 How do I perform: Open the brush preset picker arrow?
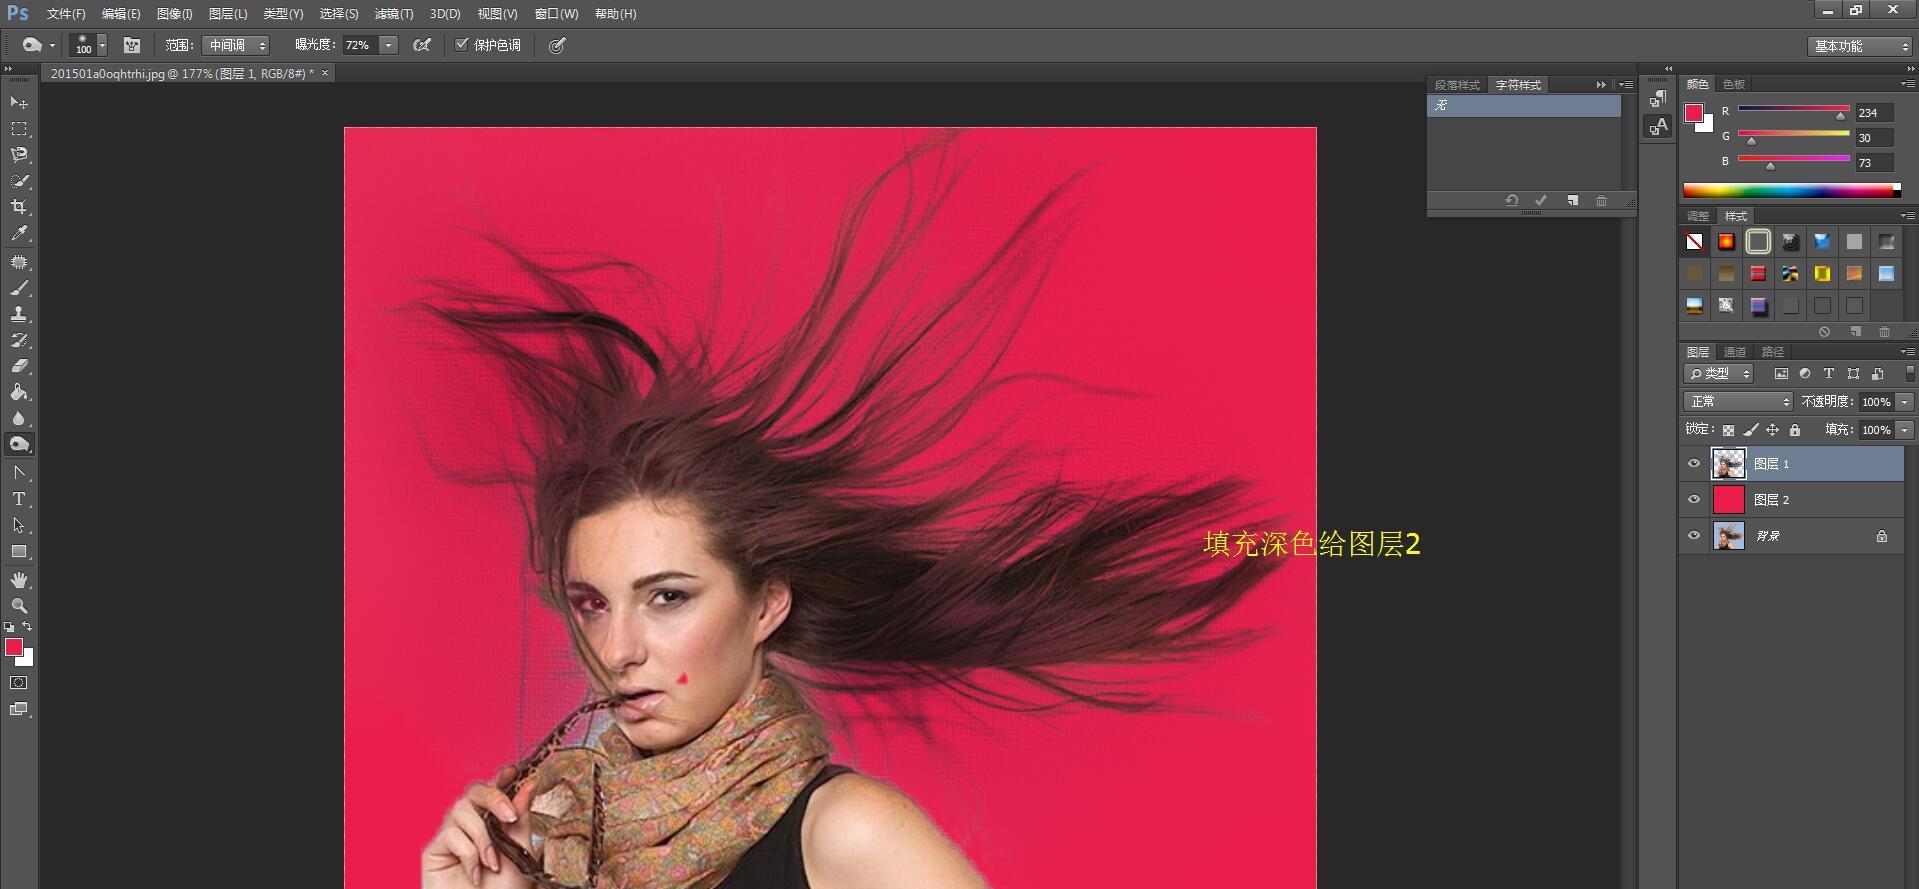[102, 45]
